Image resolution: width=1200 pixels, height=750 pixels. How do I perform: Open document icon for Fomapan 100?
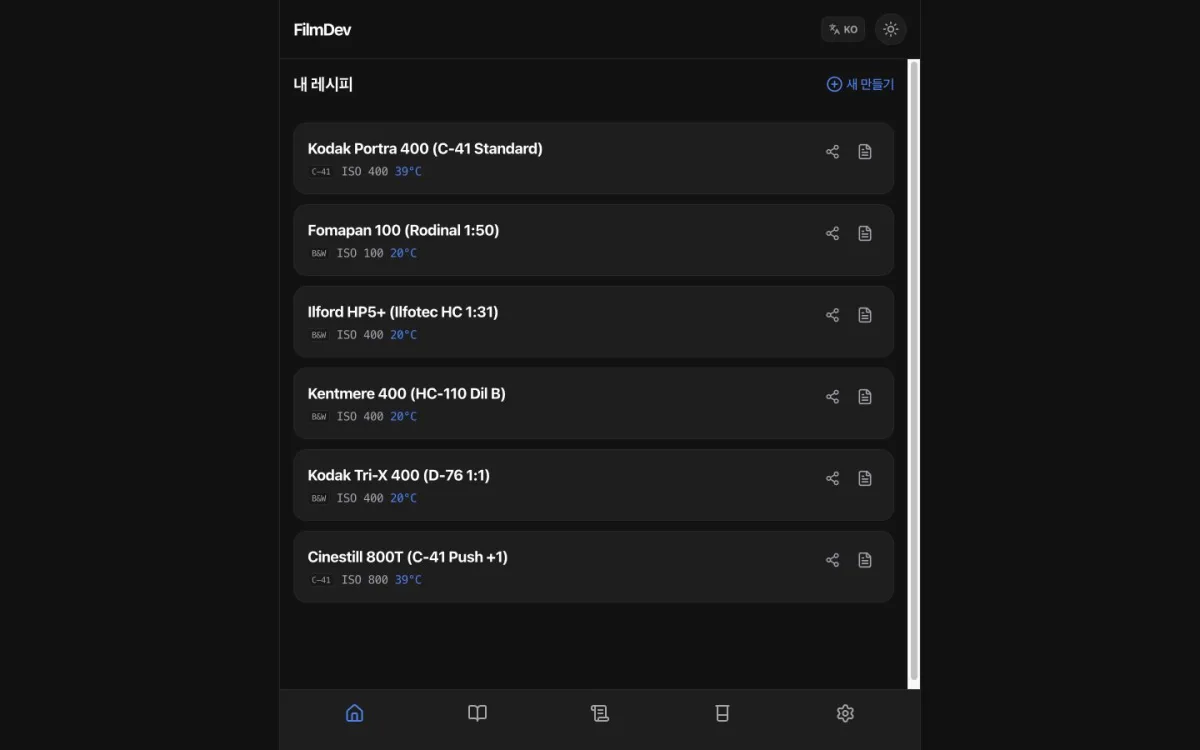point(865,233)
